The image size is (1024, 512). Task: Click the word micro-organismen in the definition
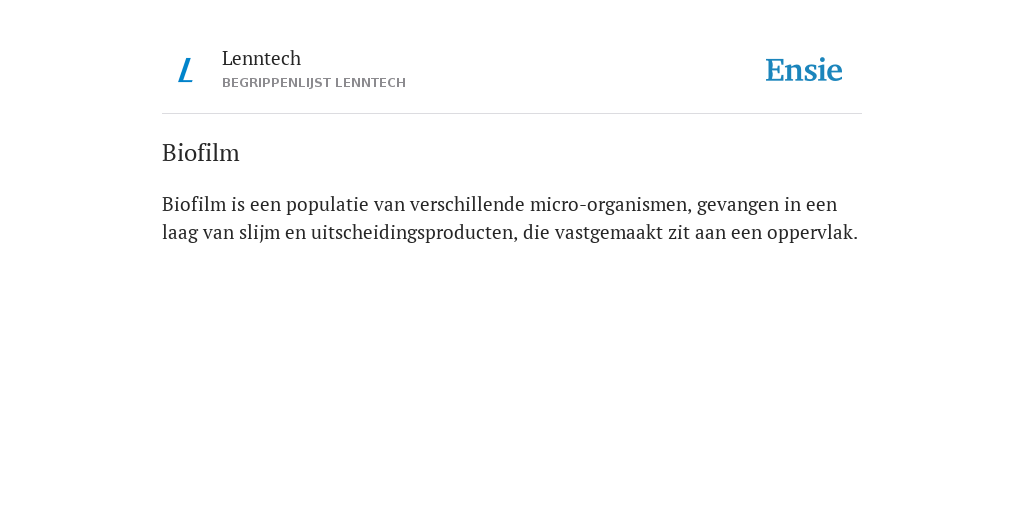[611, 205]
